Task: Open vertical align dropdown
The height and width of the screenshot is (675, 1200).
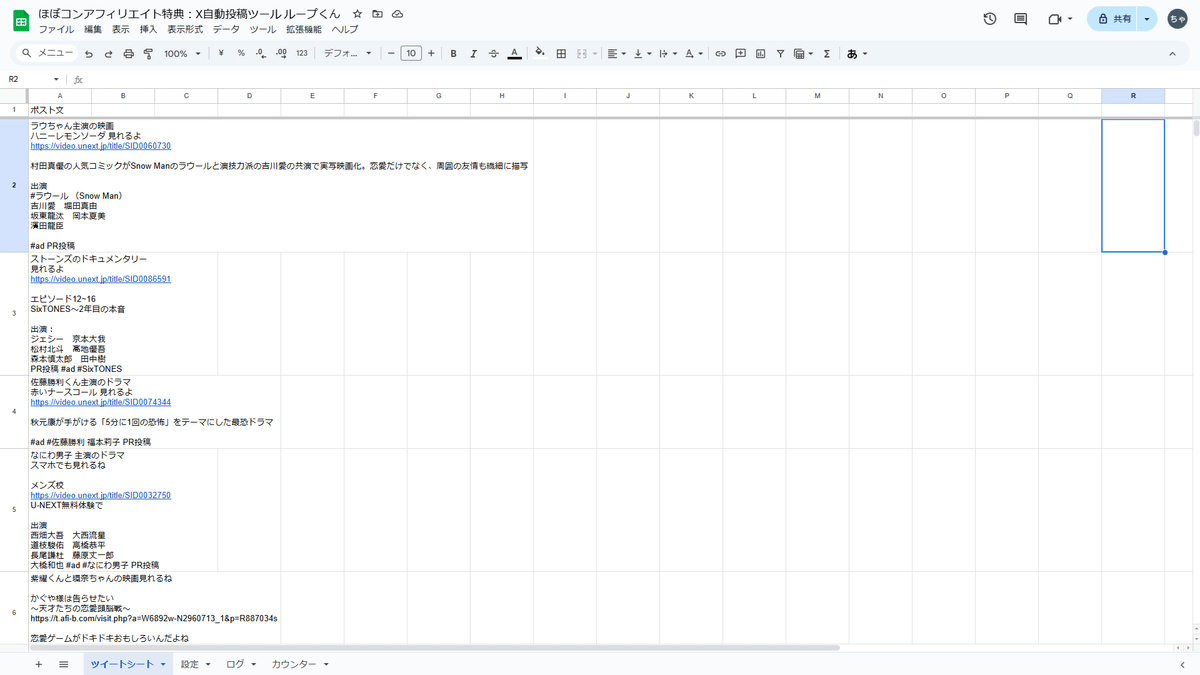Action: [643, 54]
